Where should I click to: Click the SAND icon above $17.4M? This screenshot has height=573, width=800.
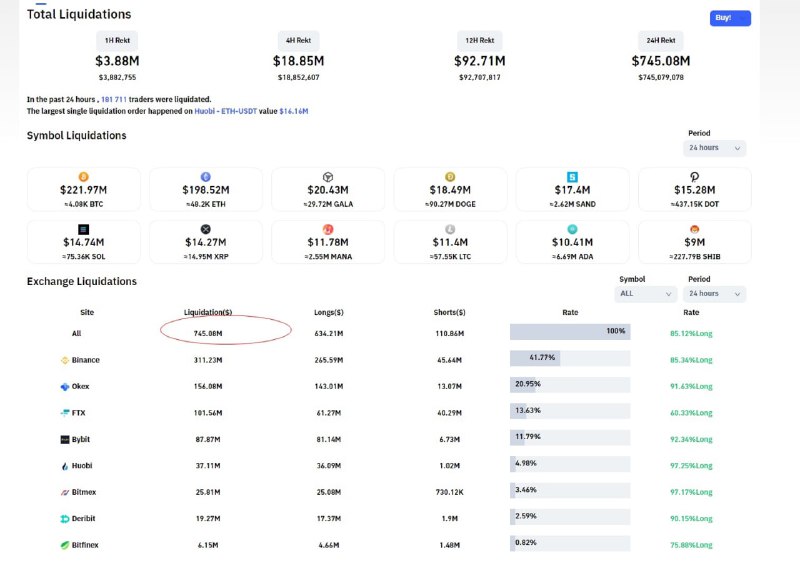(572, 177)
